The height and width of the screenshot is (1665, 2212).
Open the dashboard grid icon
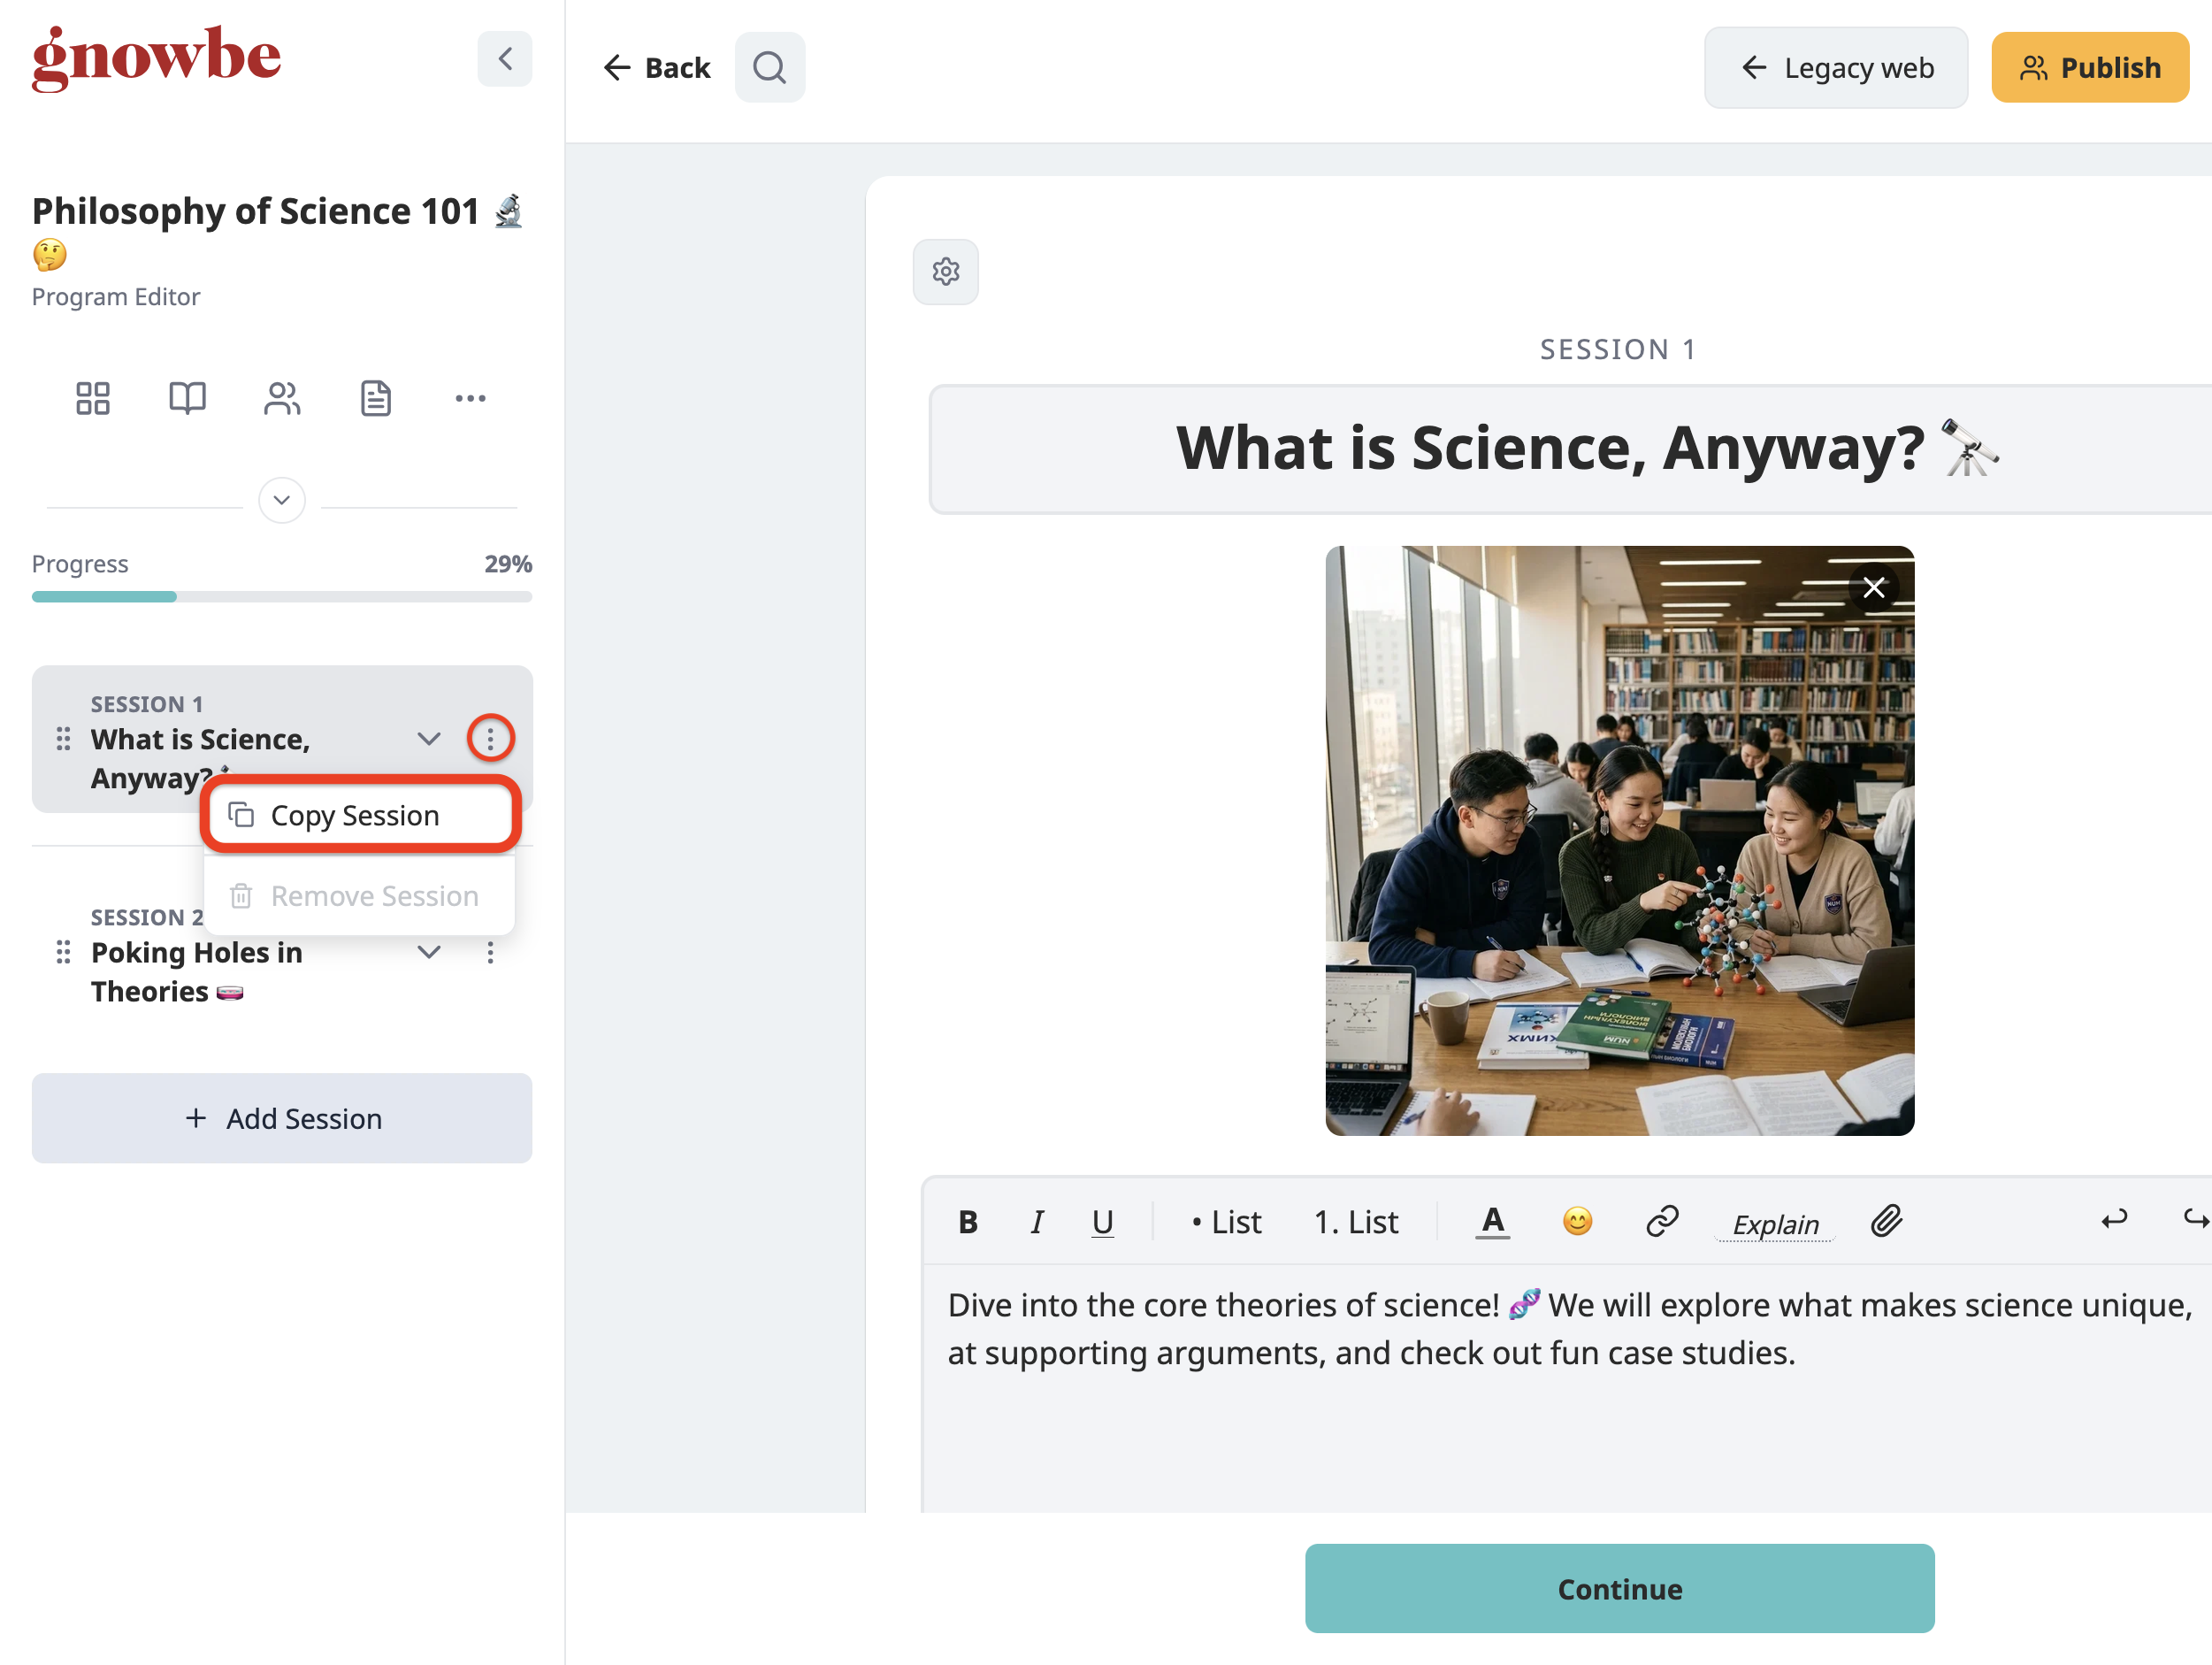(93, 398)
